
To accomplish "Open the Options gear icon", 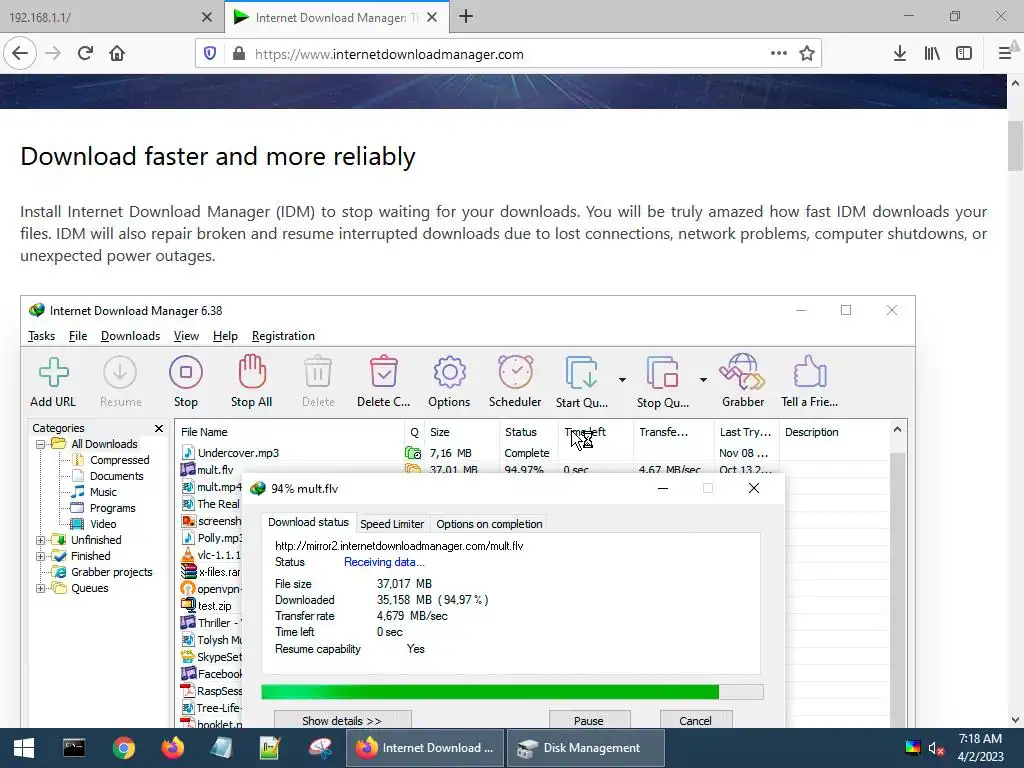I will coord(449,372).
